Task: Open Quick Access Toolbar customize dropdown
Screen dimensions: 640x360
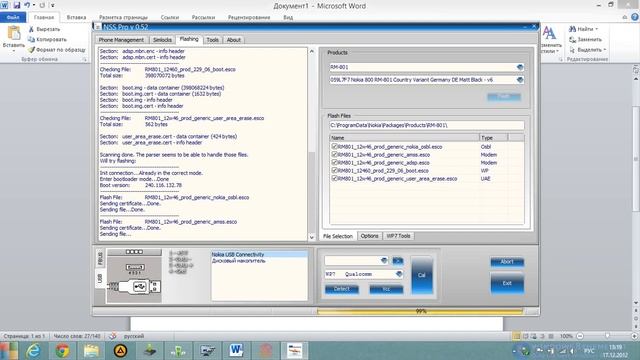Action: (53, 5)
